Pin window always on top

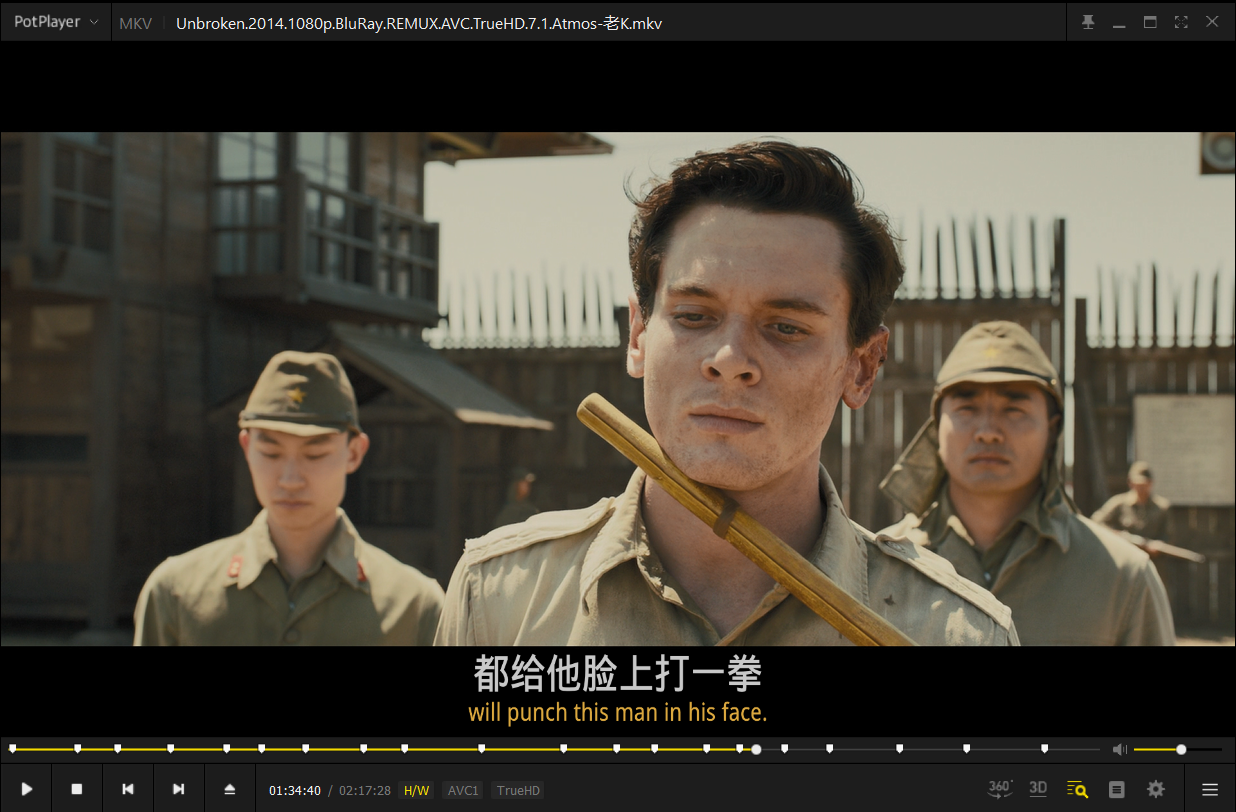1088,22
